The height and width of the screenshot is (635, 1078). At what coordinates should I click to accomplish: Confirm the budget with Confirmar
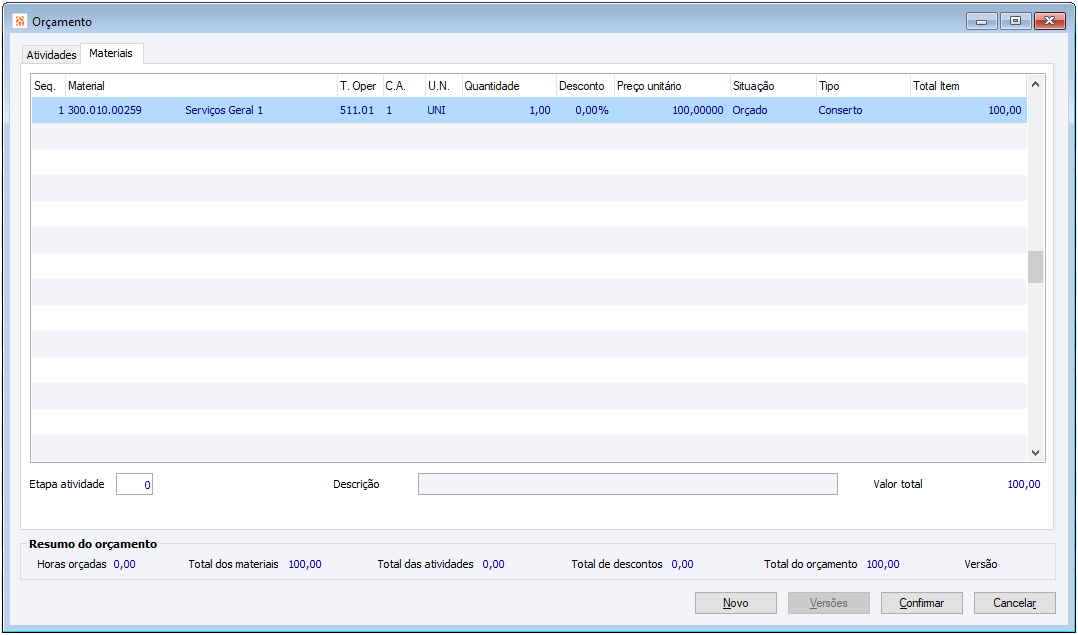[921, 603]
